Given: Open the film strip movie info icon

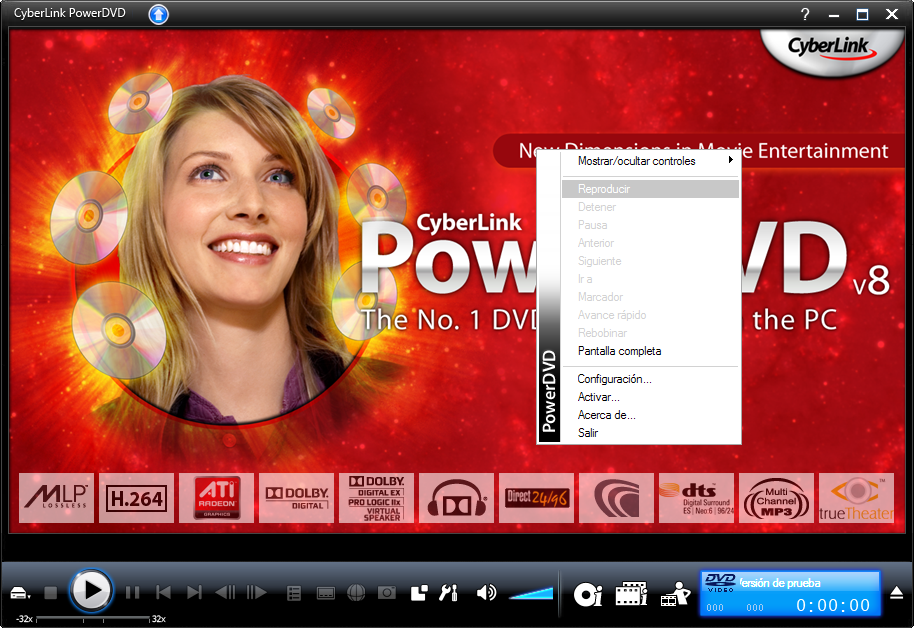Looking at the screenshot, I should [x=631, y=593].
